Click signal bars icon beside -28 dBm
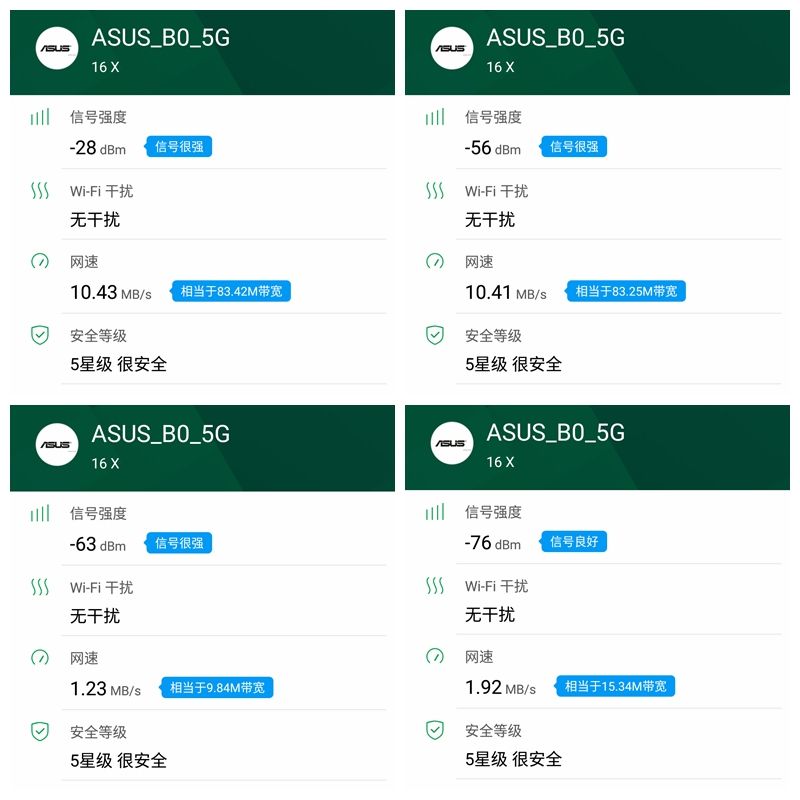 [x=40, y=117]
